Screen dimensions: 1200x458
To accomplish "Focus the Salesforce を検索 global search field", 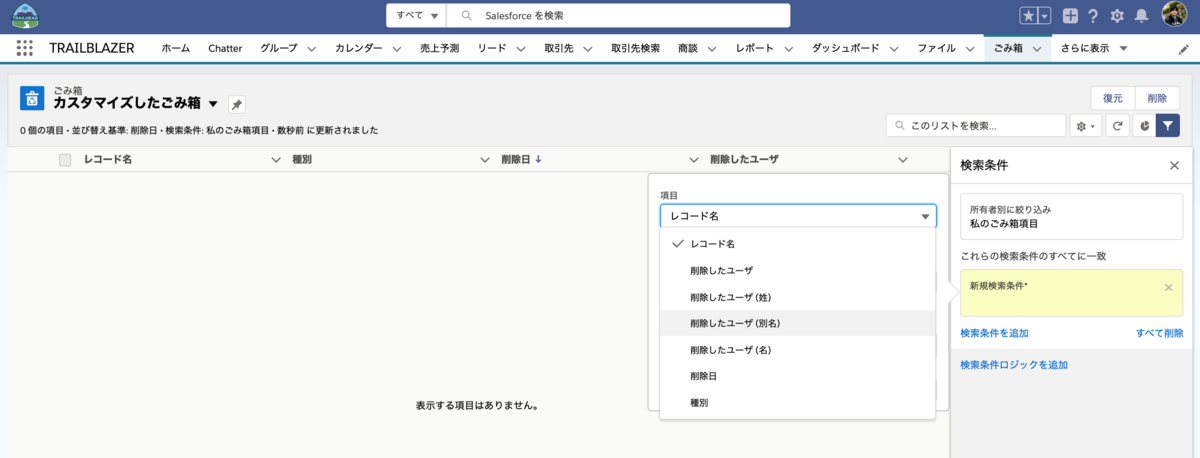I will 618,16.
